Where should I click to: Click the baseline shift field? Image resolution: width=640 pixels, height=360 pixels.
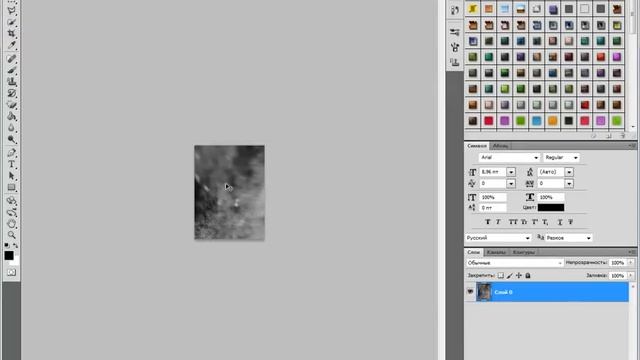[493, 208]
